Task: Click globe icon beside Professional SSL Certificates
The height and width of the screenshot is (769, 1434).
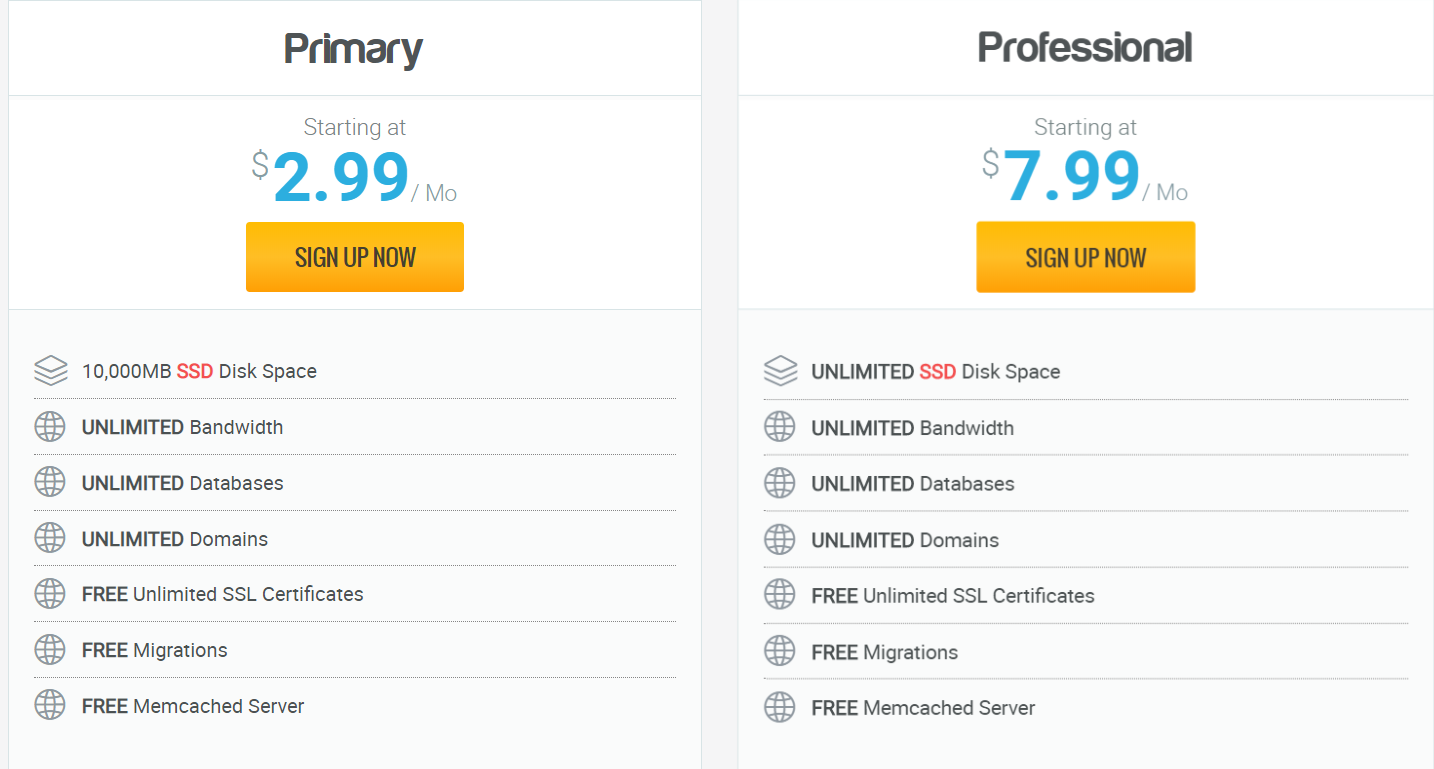Action: [780, 596]
